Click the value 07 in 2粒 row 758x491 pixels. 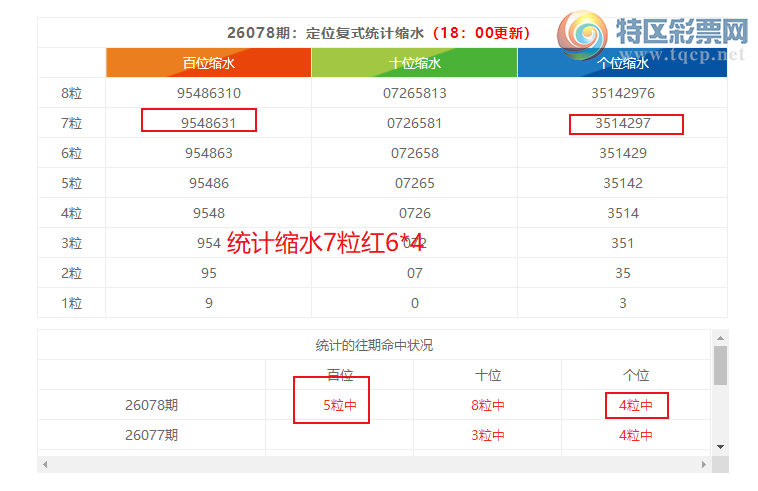[415, 273]
